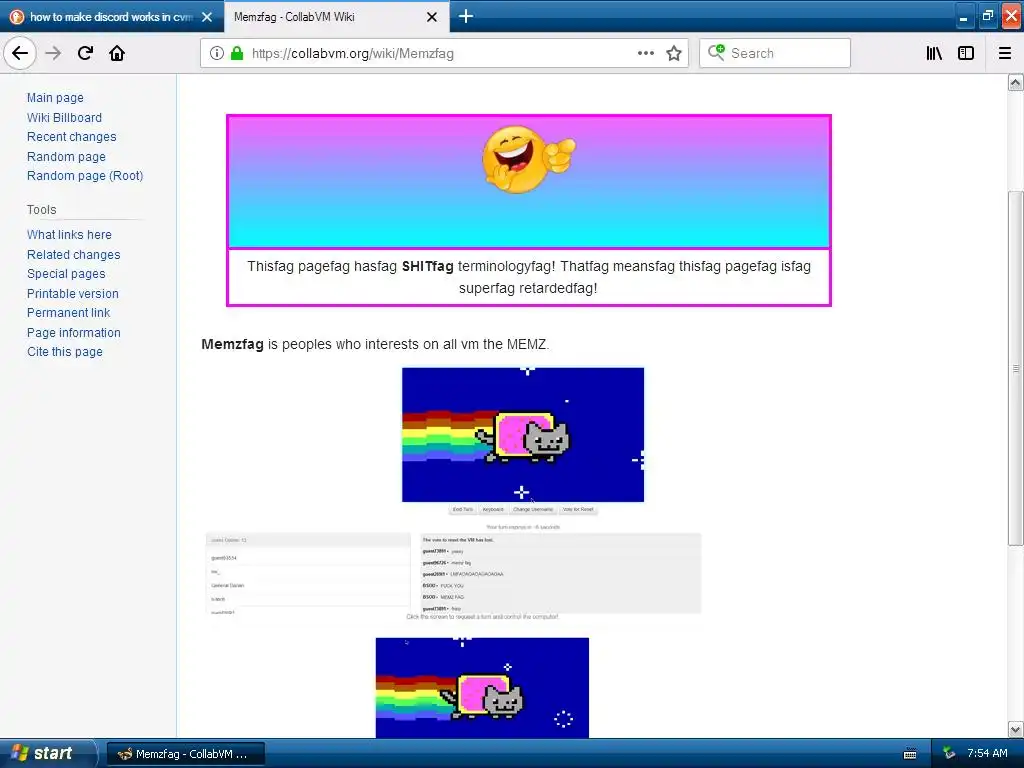The height and width of the screenshot is (768, 1024).
Task: Bookmark this page with the star icon
Action: coord(674,54)
